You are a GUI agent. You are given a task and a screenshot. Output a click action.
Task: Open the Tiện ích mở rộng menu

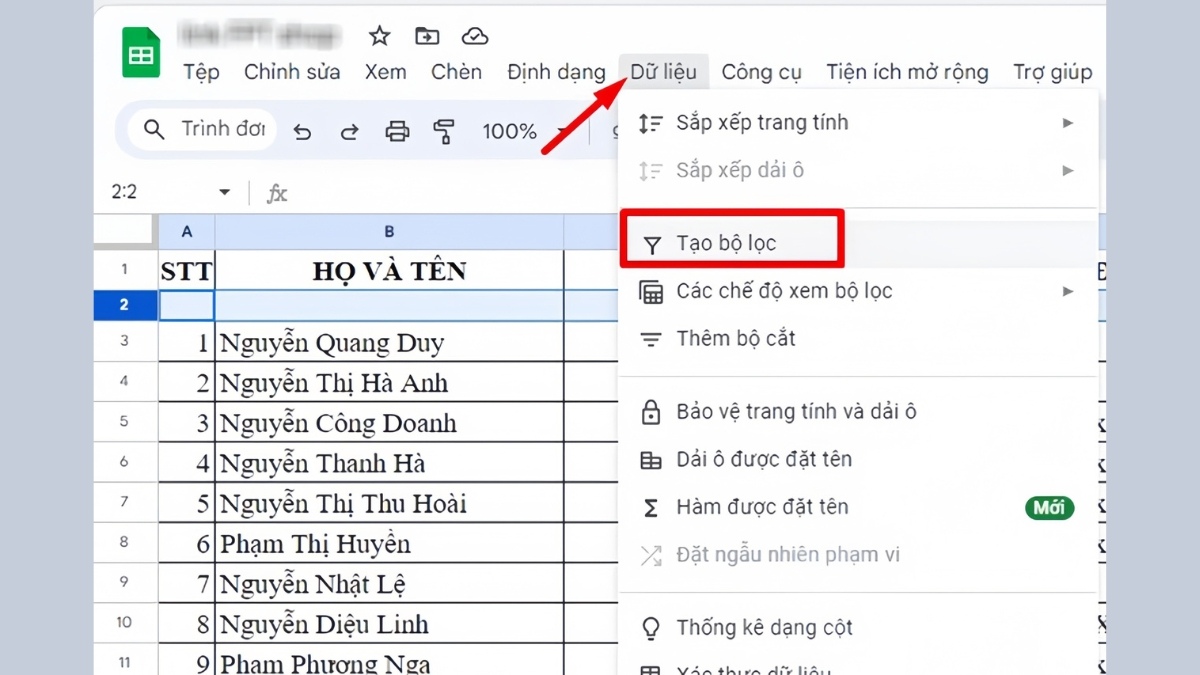[x=907, y=72]
